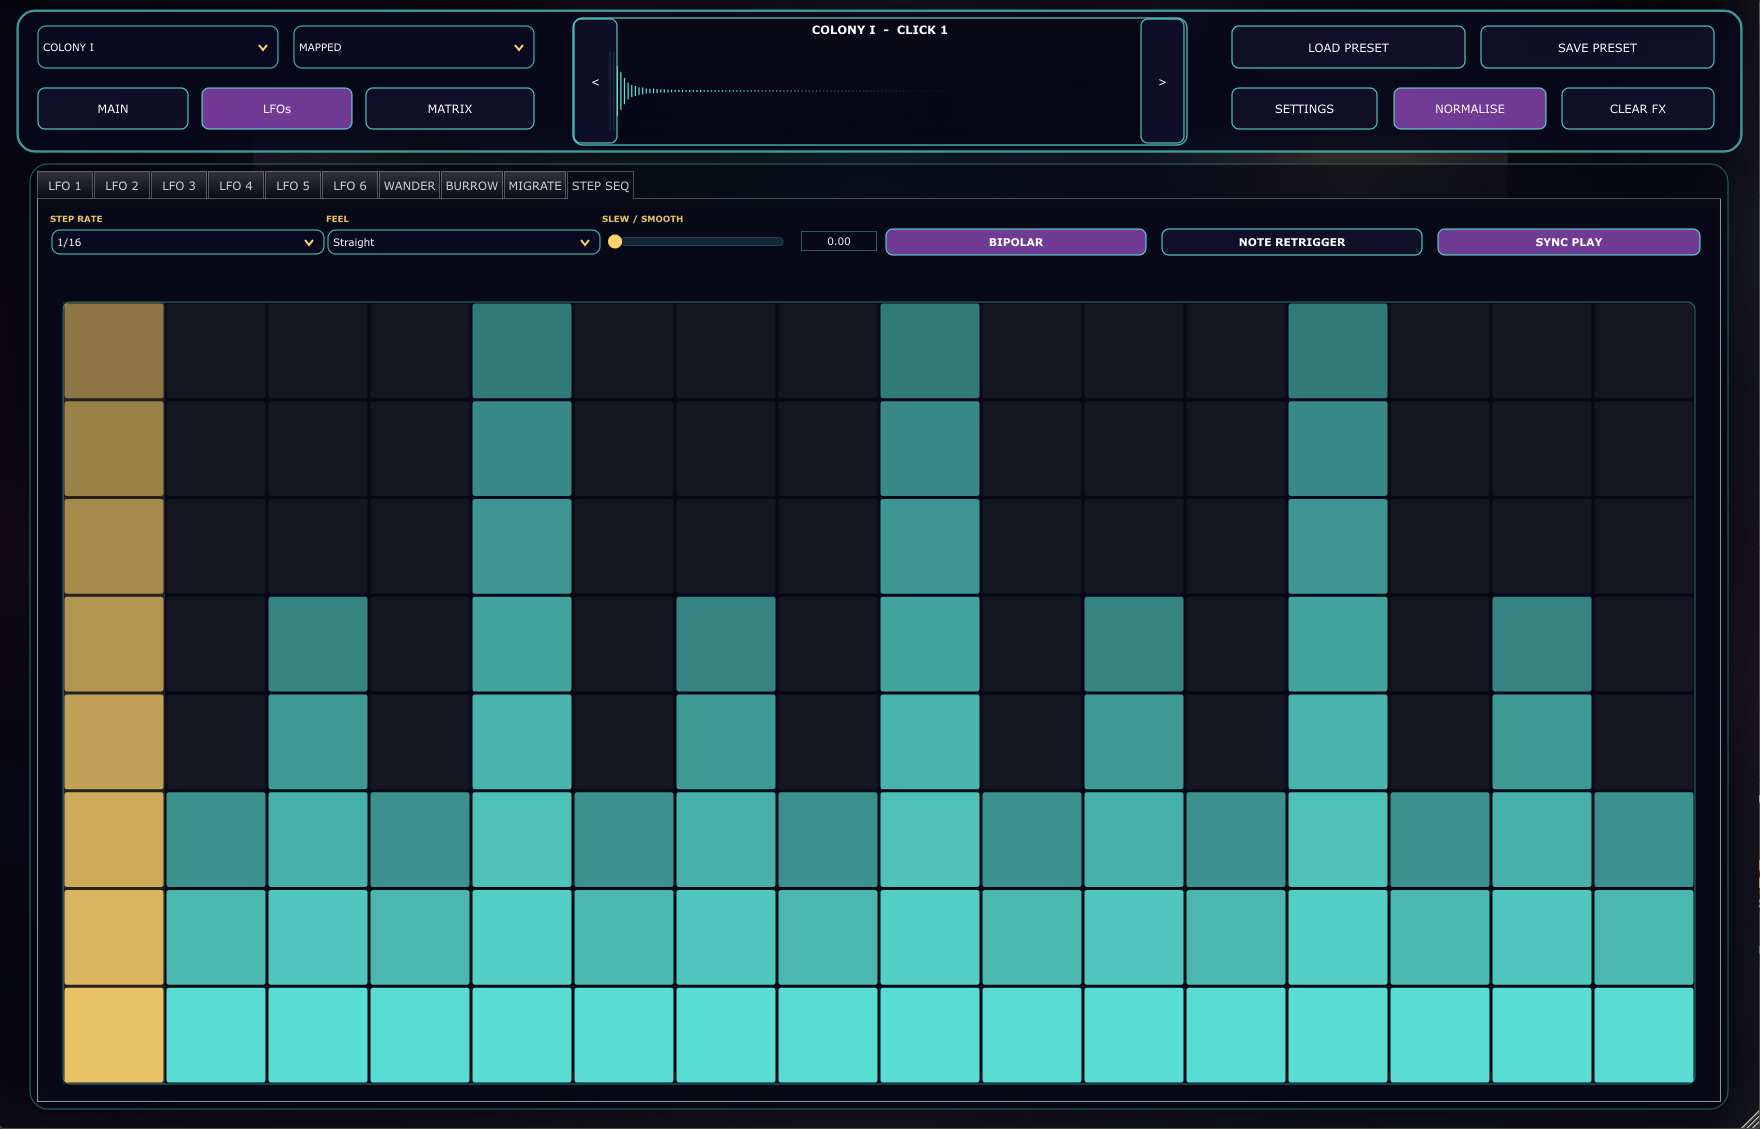Click the Slew / Smooth slider handle
The image size is (1760, 1129).
(x=615, y=242)
